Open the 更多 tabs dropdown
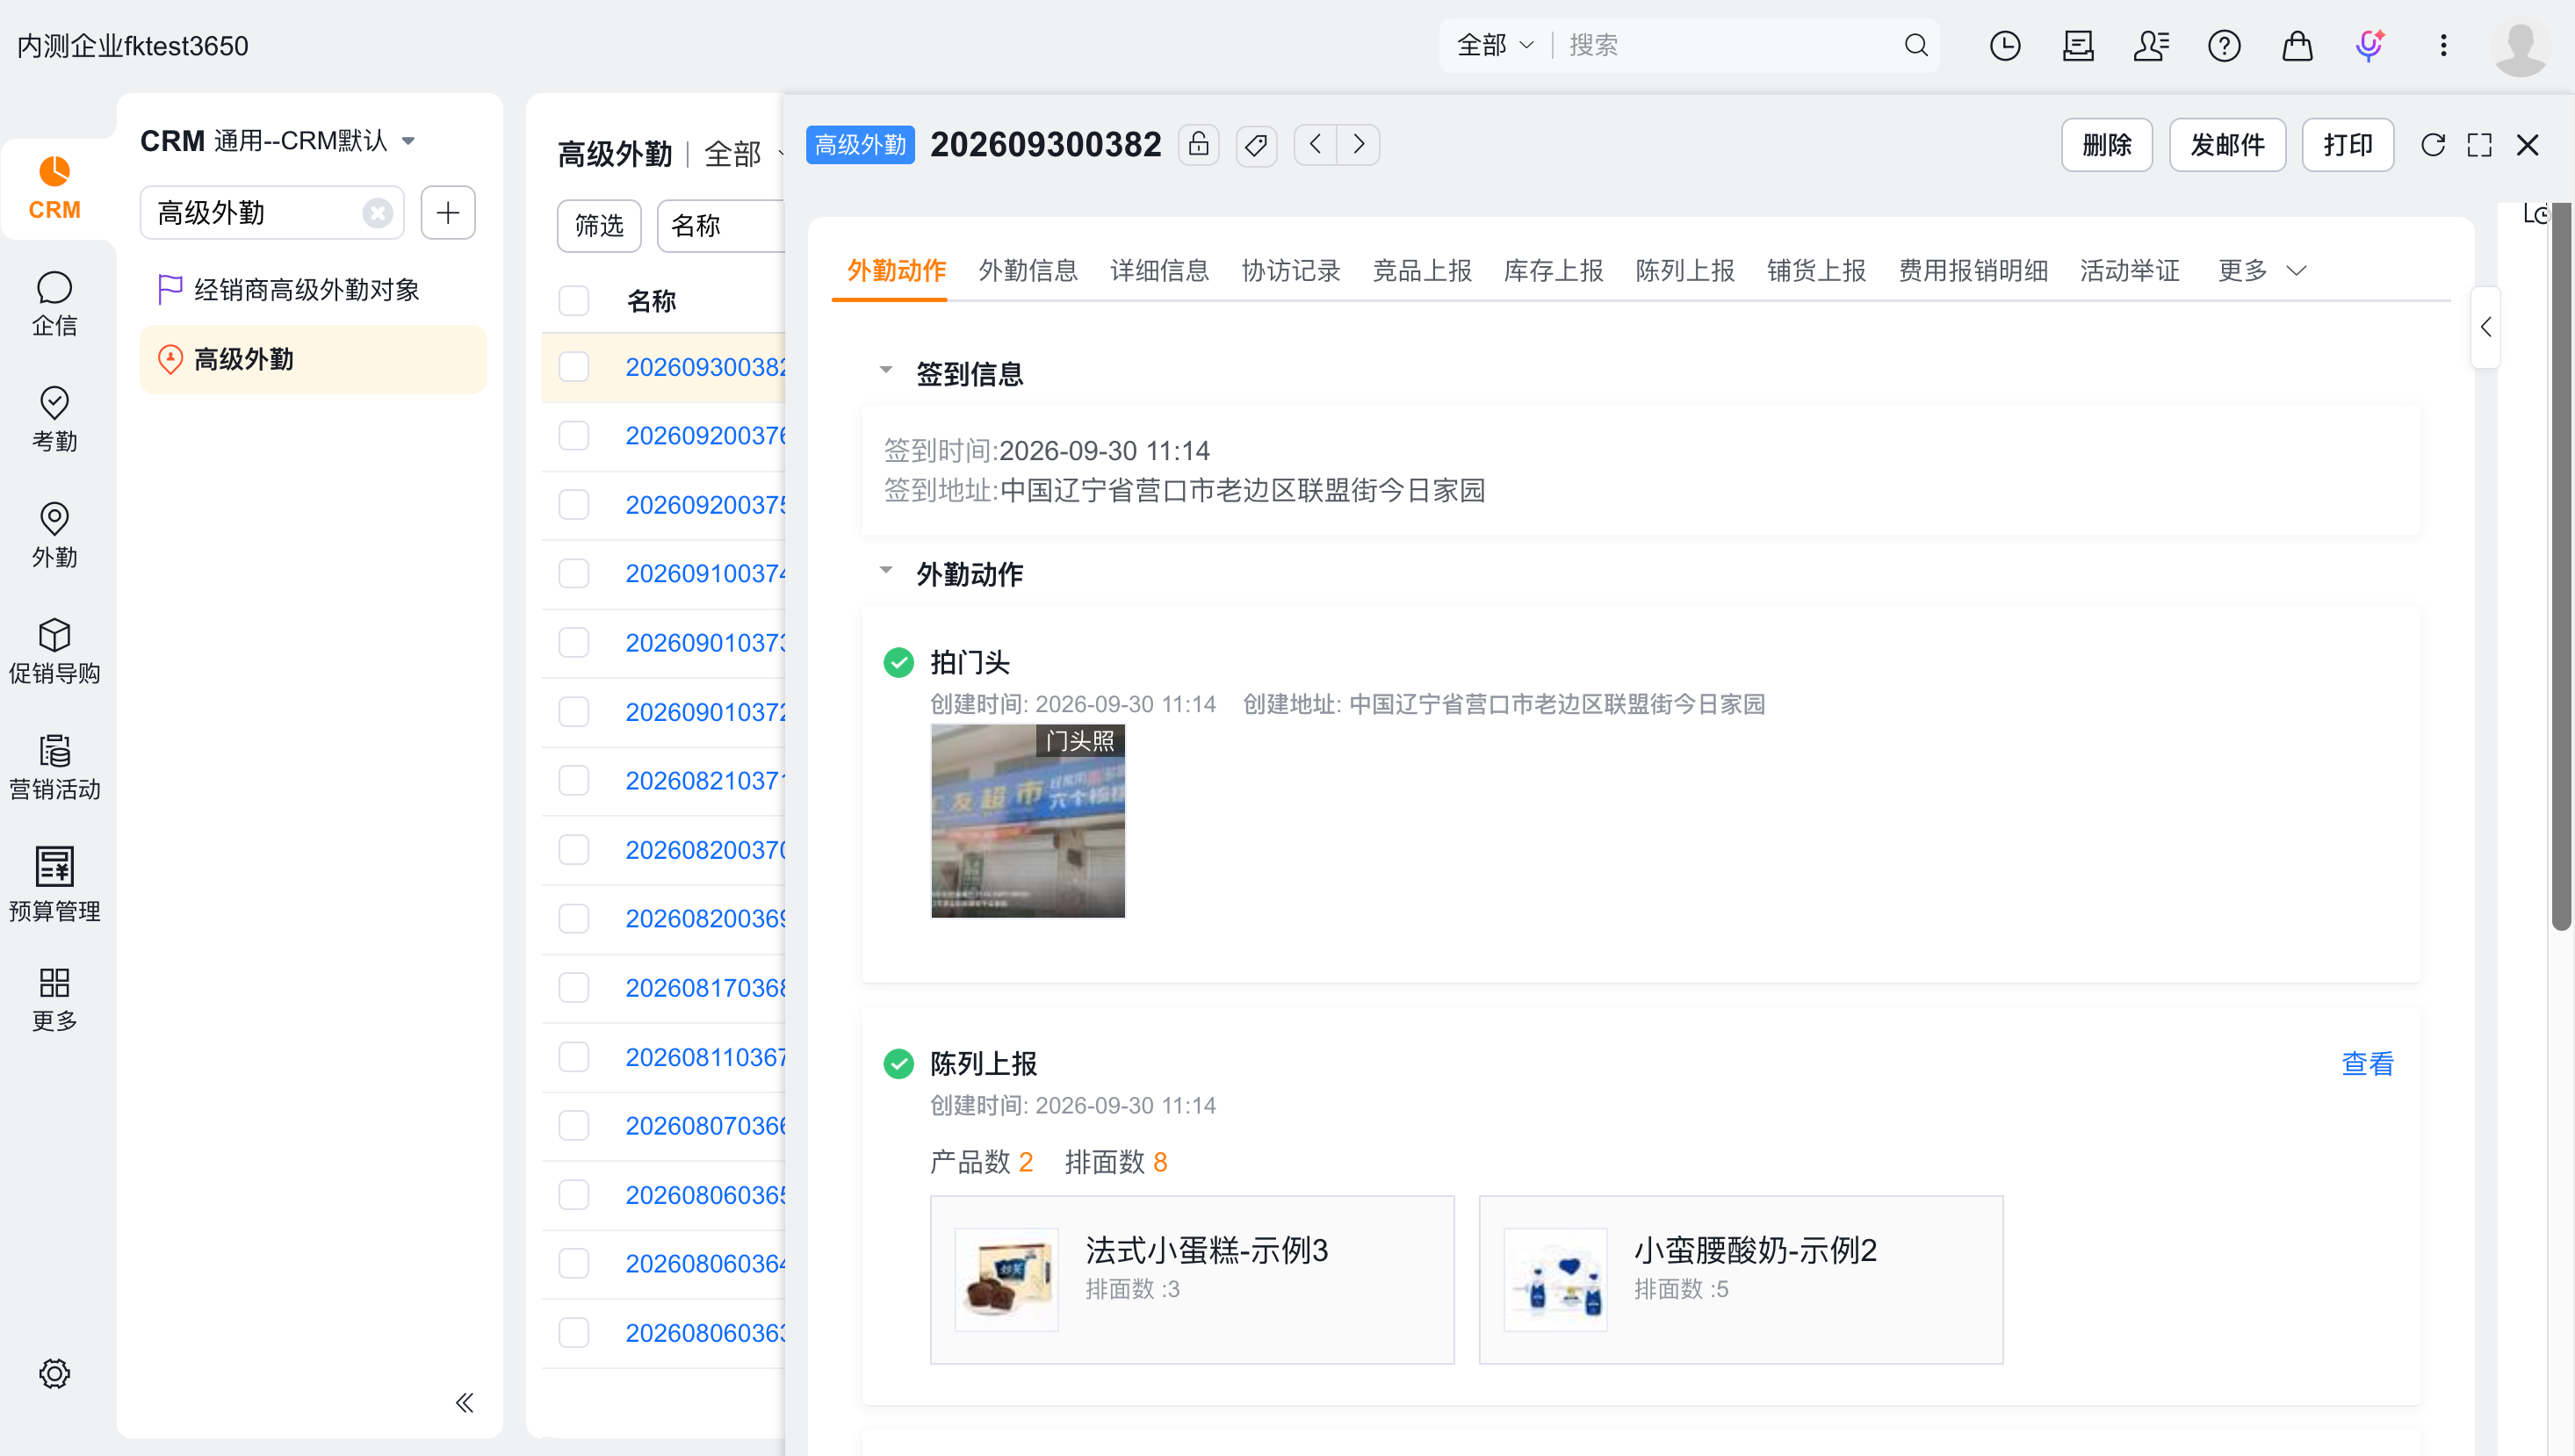 [x=2262, y=271]
